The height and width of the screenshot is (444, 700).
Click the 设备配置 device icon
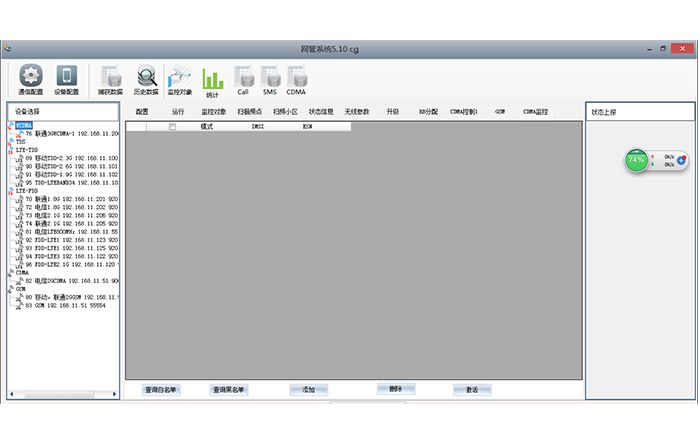coord(67,78)
